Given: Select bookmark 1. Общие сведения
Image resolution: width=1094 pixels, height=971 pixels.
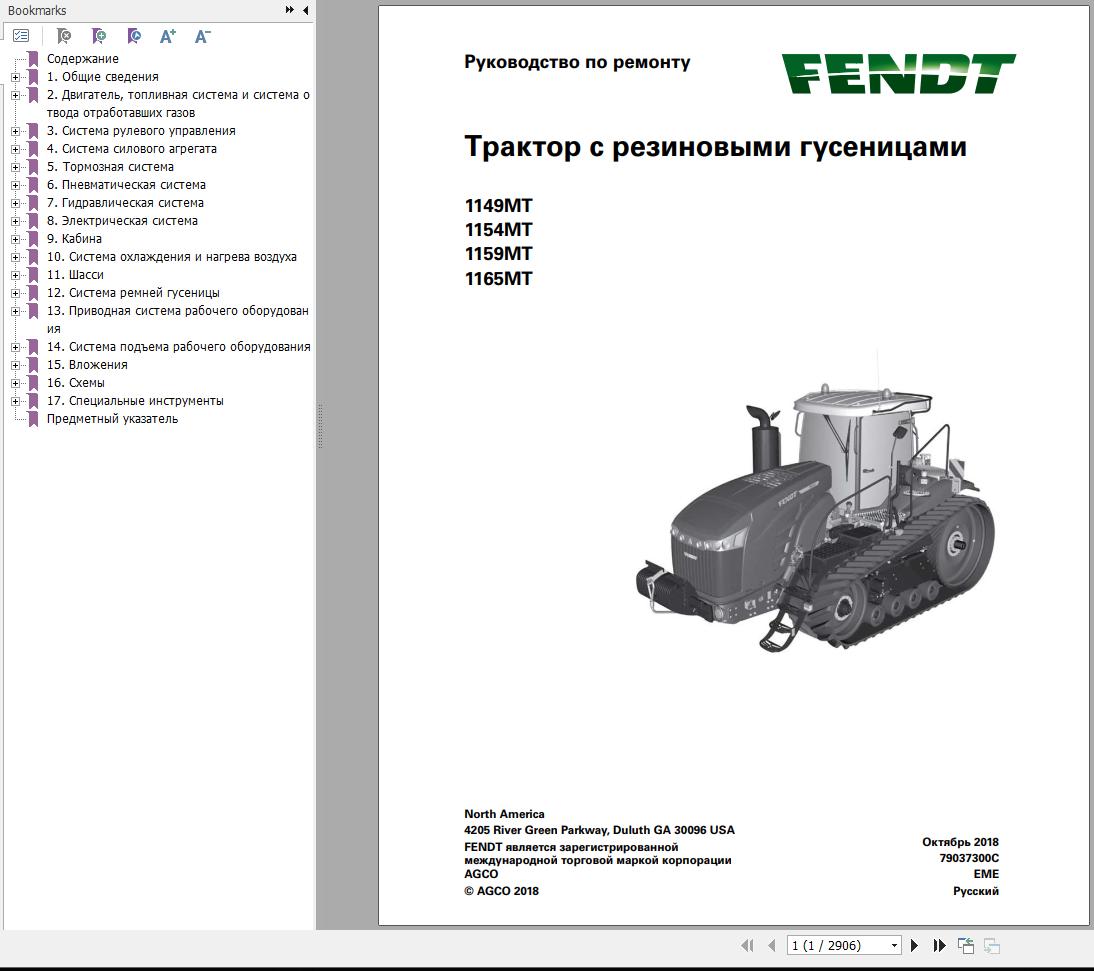Looking at the screenshot, I should (103, 77).
